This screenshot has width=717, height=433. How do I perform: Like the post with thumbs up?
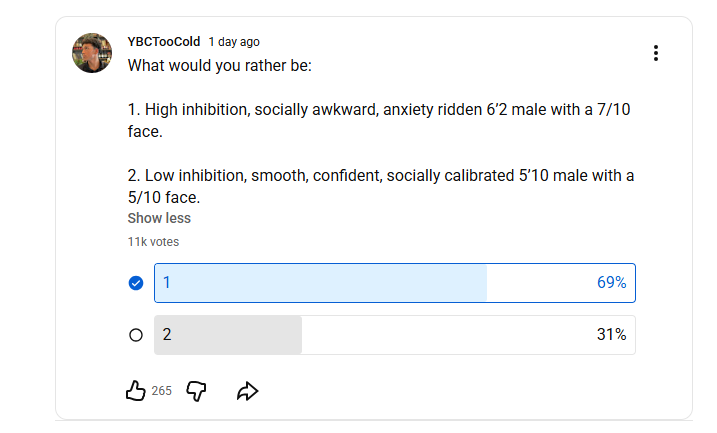click(x=136, y=391)
